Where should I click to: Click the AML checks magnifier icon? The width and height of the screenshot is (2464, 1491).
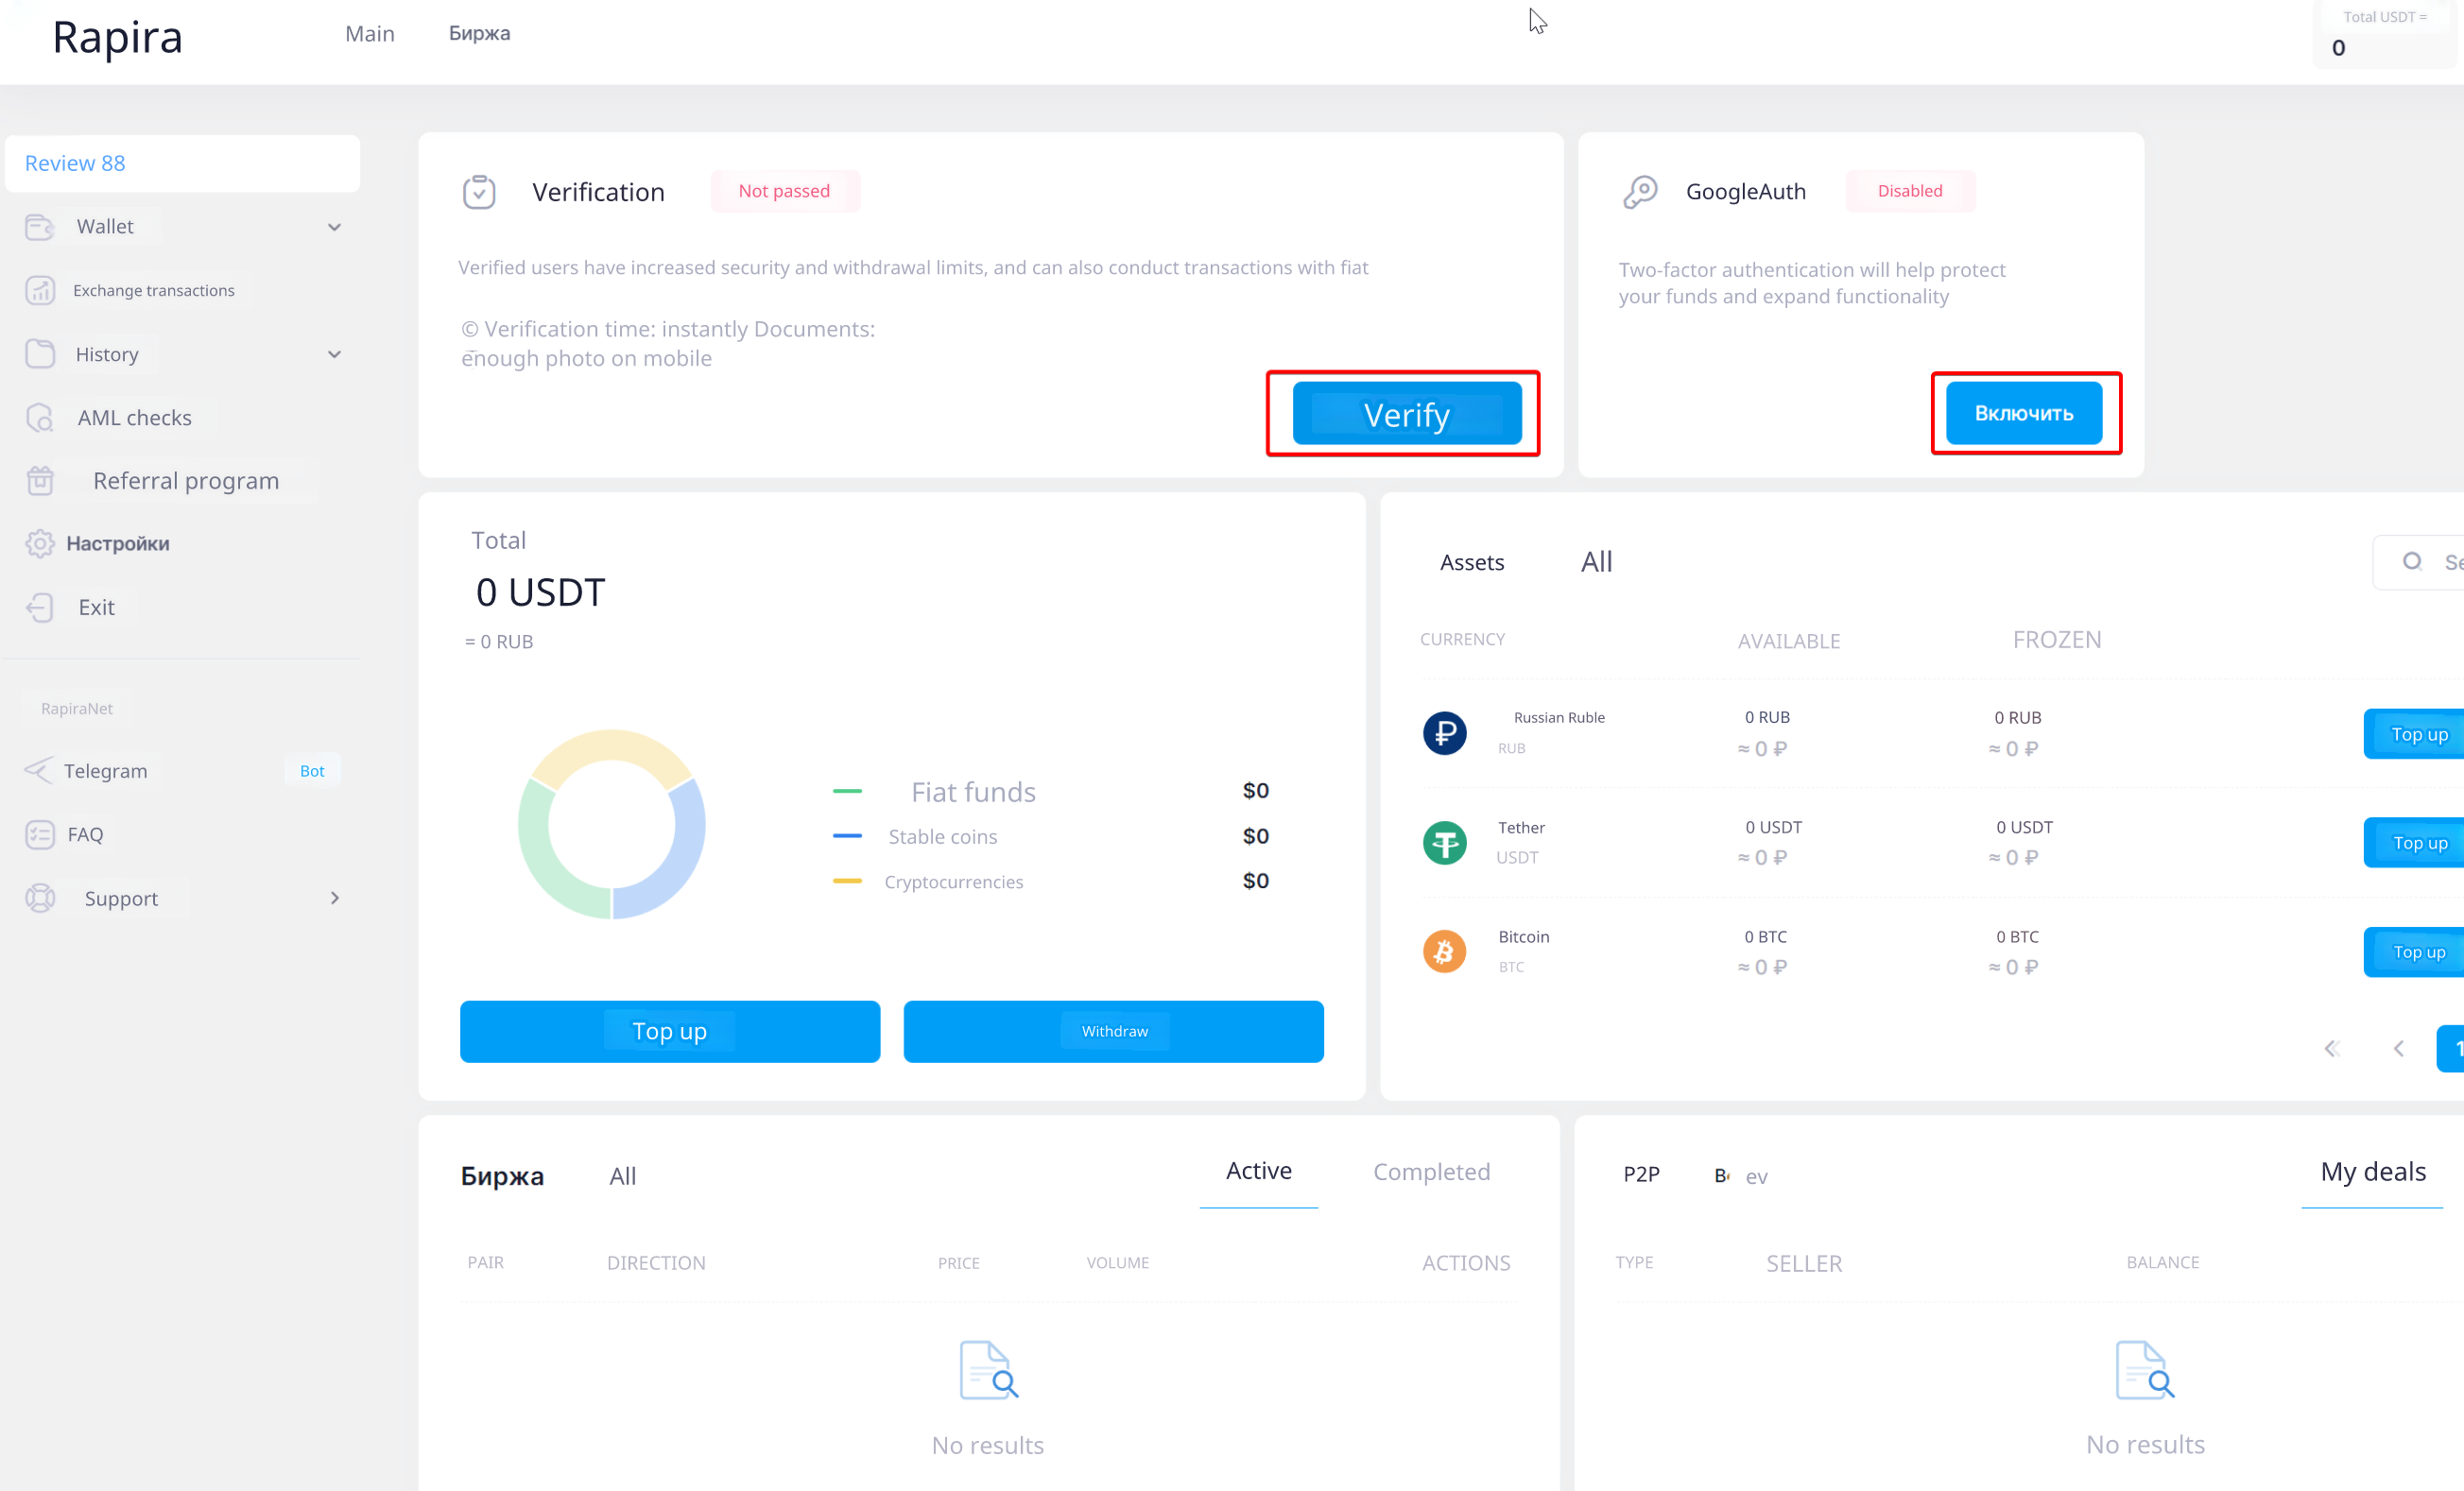(39, 417)
